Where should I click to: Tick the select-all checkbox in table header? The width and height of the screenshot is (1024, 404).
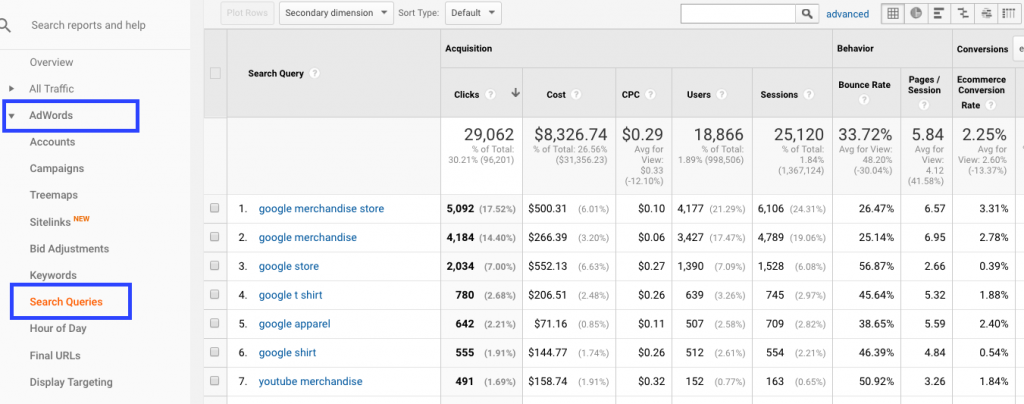click(x=216, y=74)
